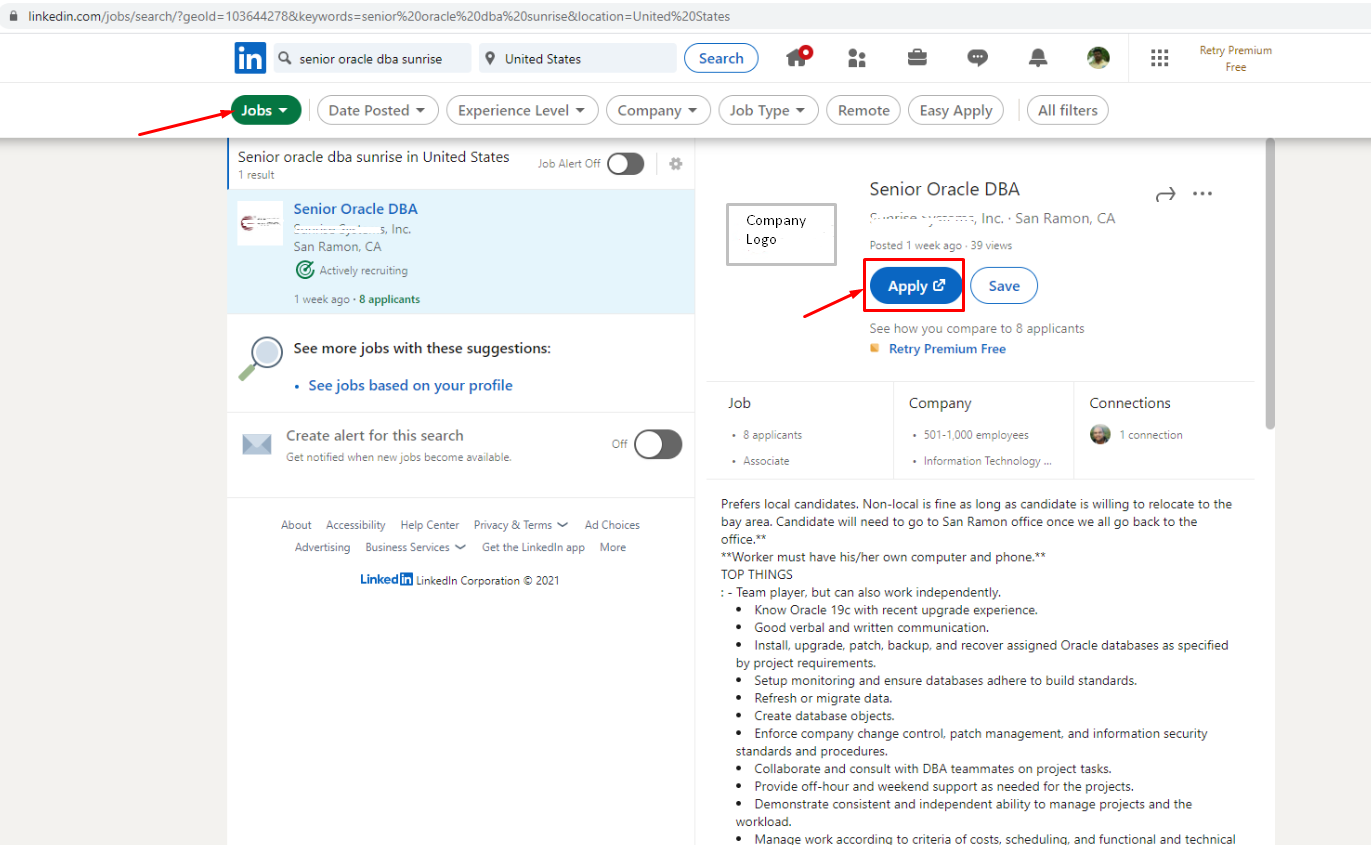Image resolution: width=1371 pixels, height=845 pixels.
Task: Open the Date Posted filter dropdown
Action: [x=378, y=110]
